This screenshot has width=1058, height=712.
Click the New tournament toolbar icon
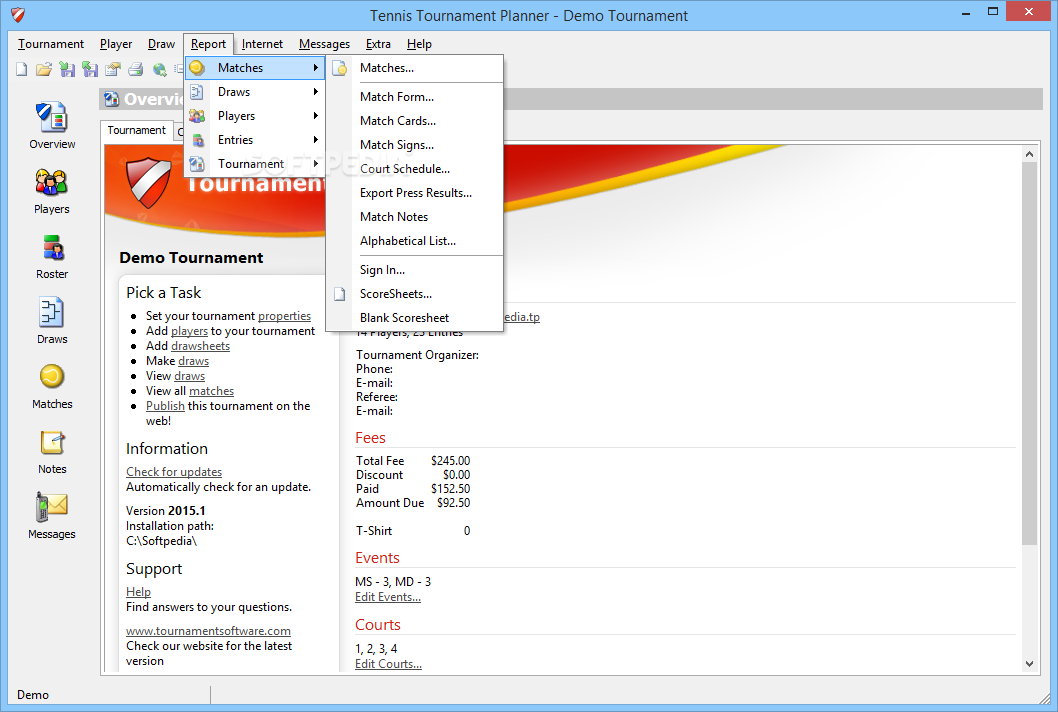[x=22, y=69]
